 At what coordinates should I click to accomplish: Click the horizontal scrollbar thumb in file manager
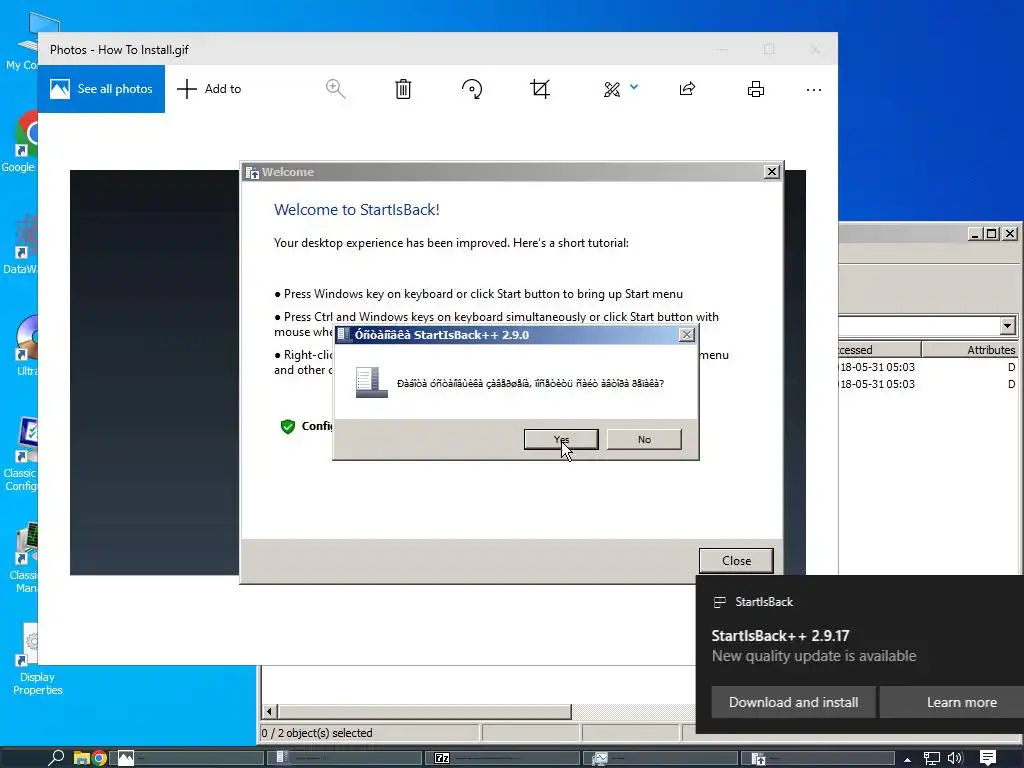pyautogui.click(x=424, y=711)
